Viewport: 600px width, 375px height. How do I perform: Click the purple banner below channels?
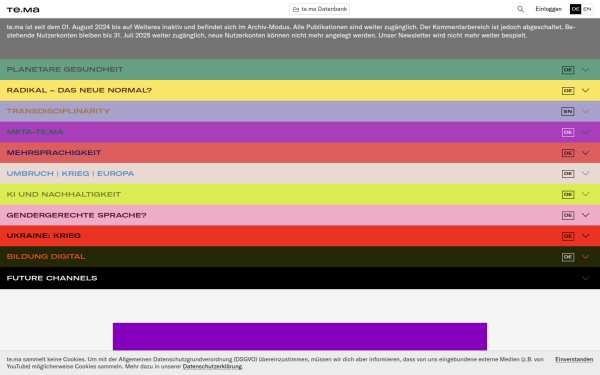300,336
